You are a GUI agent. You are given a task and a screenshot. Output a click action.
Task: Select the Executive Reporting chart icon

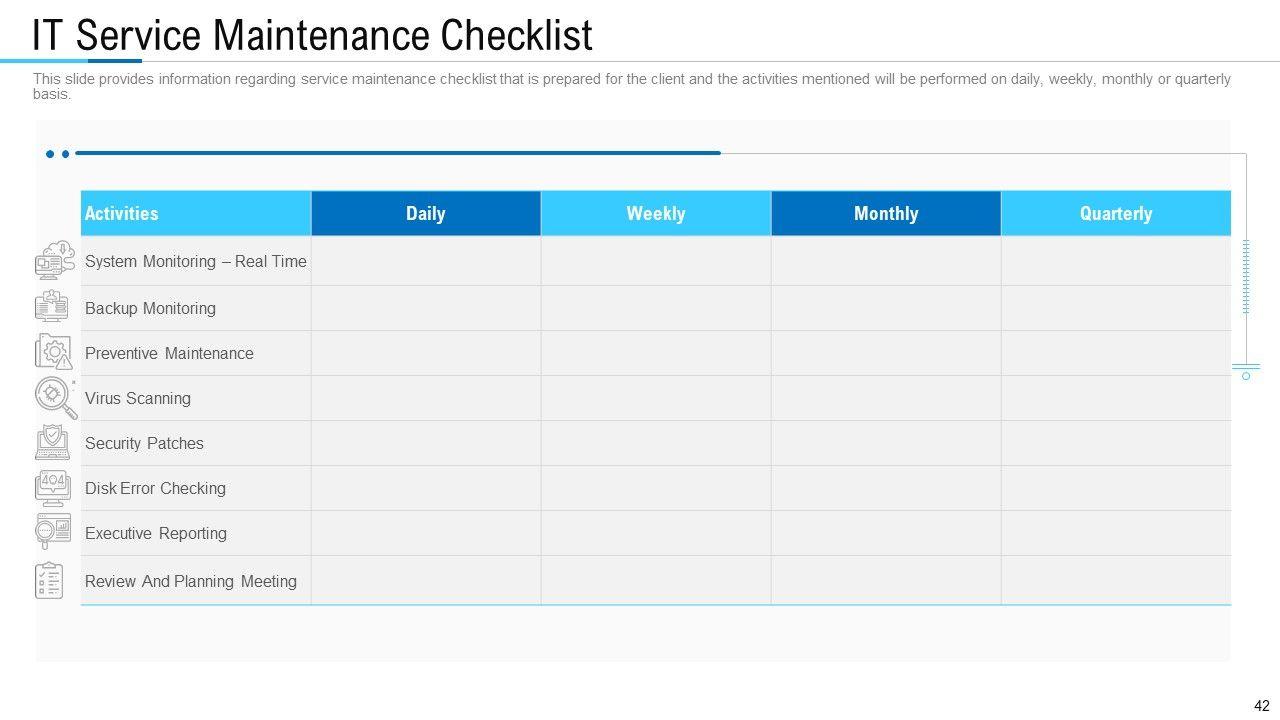point(52,531)
